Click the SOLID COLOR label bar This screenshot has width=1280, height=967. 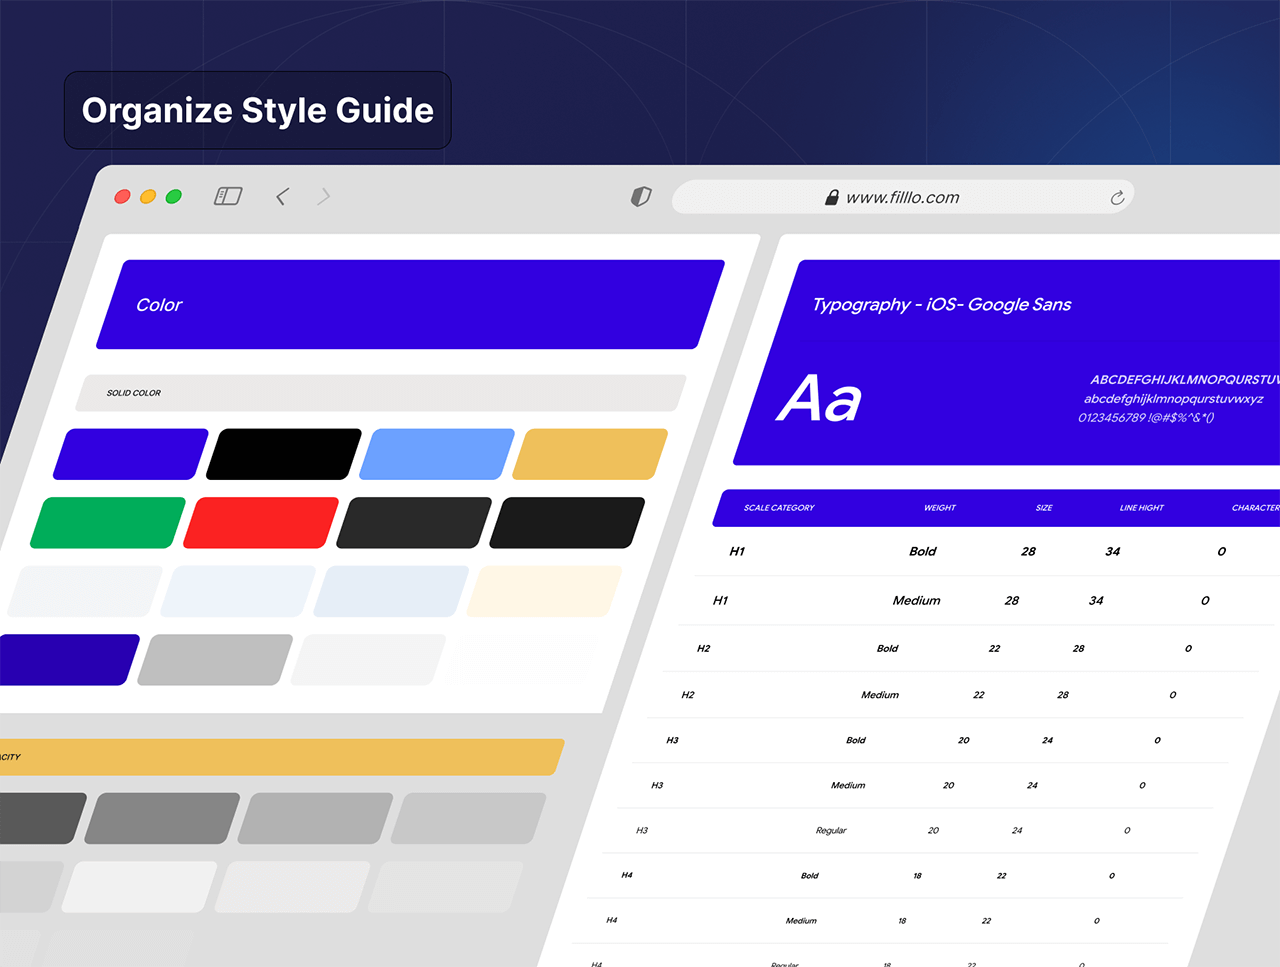tap(380, 393)
